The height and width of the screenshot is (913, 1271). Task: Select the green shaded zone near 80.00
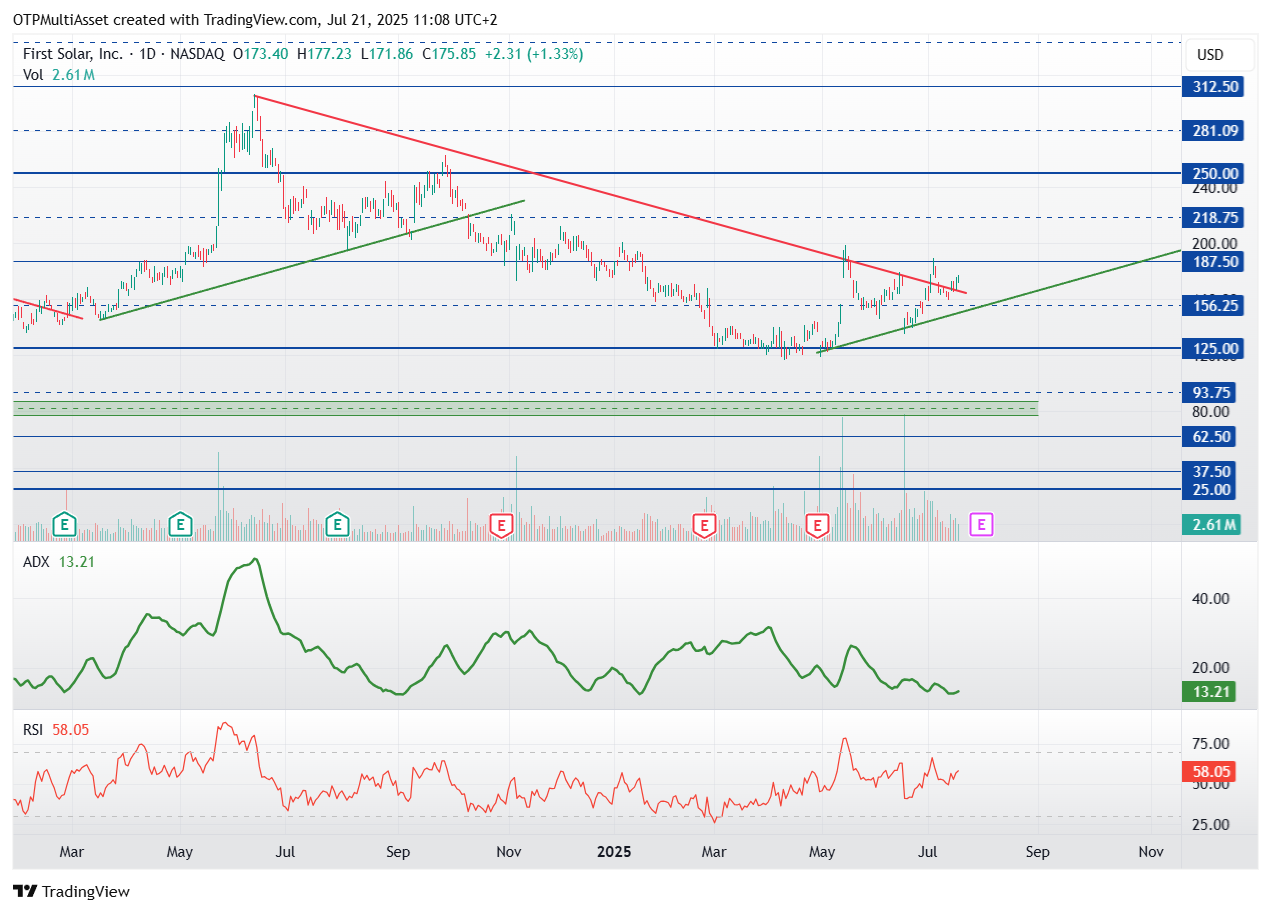[x=525, y=409]
